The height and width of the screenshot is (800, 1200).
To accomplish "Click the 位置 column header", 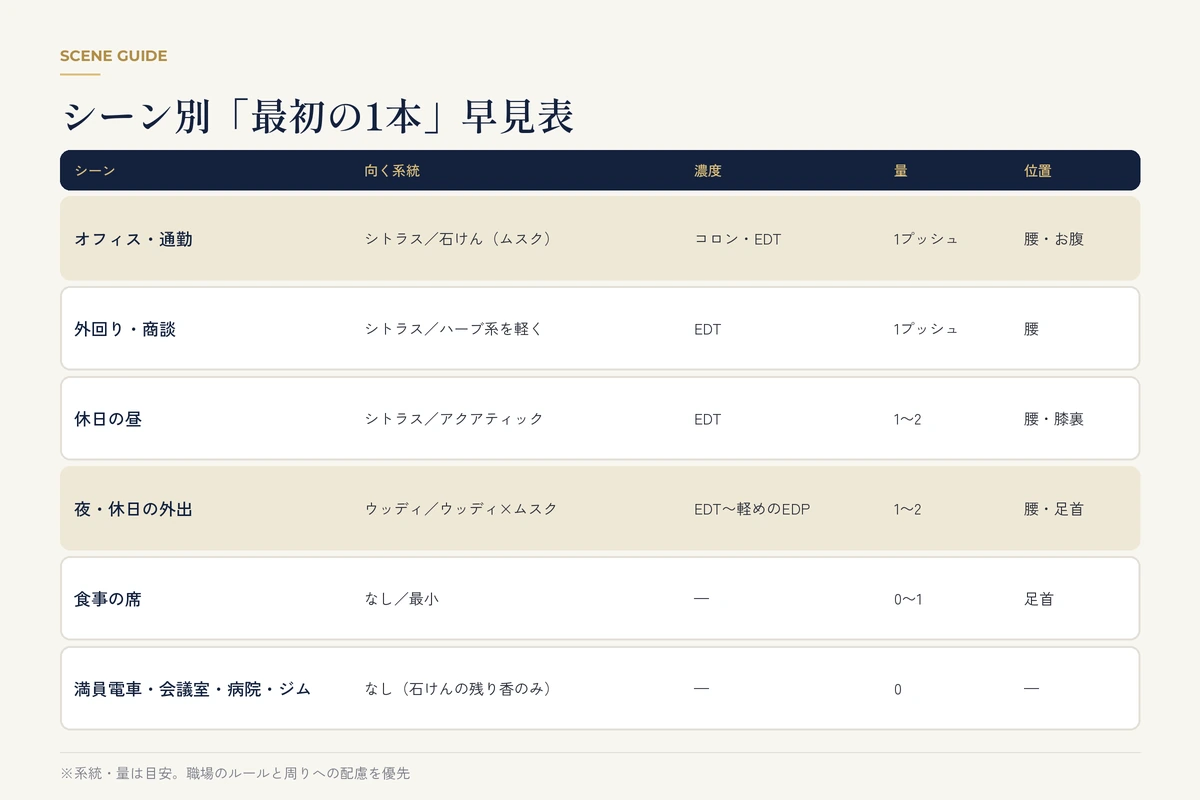I will coord(1038,171).
